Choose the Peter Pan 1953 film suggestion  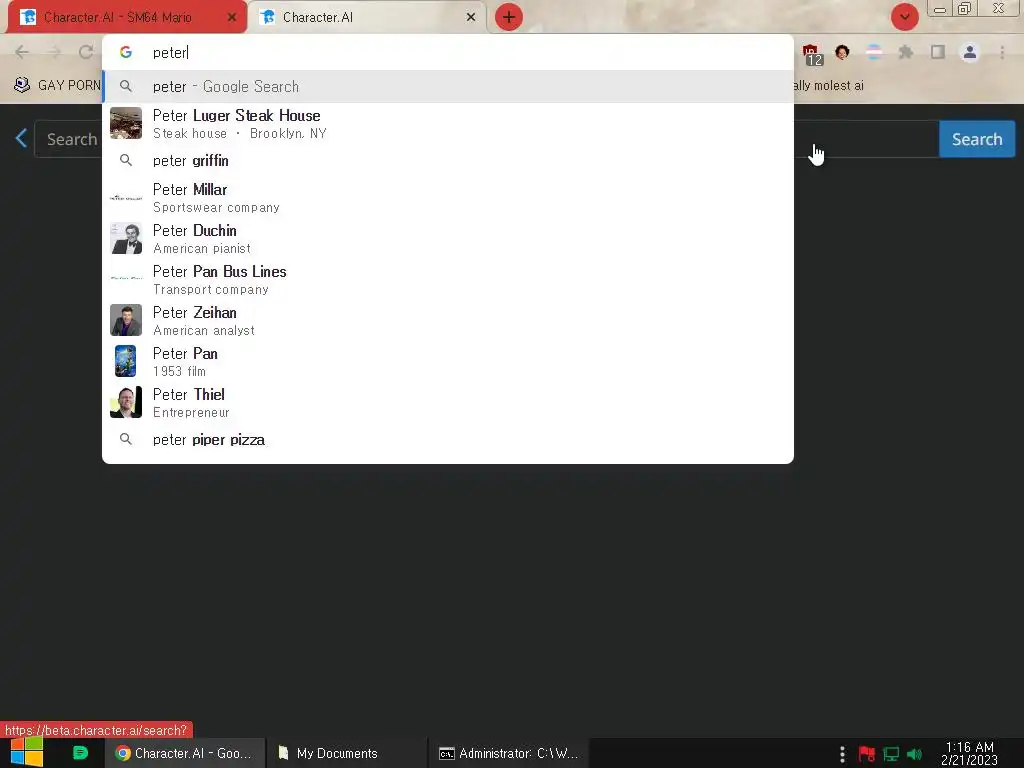pos(448,362)
